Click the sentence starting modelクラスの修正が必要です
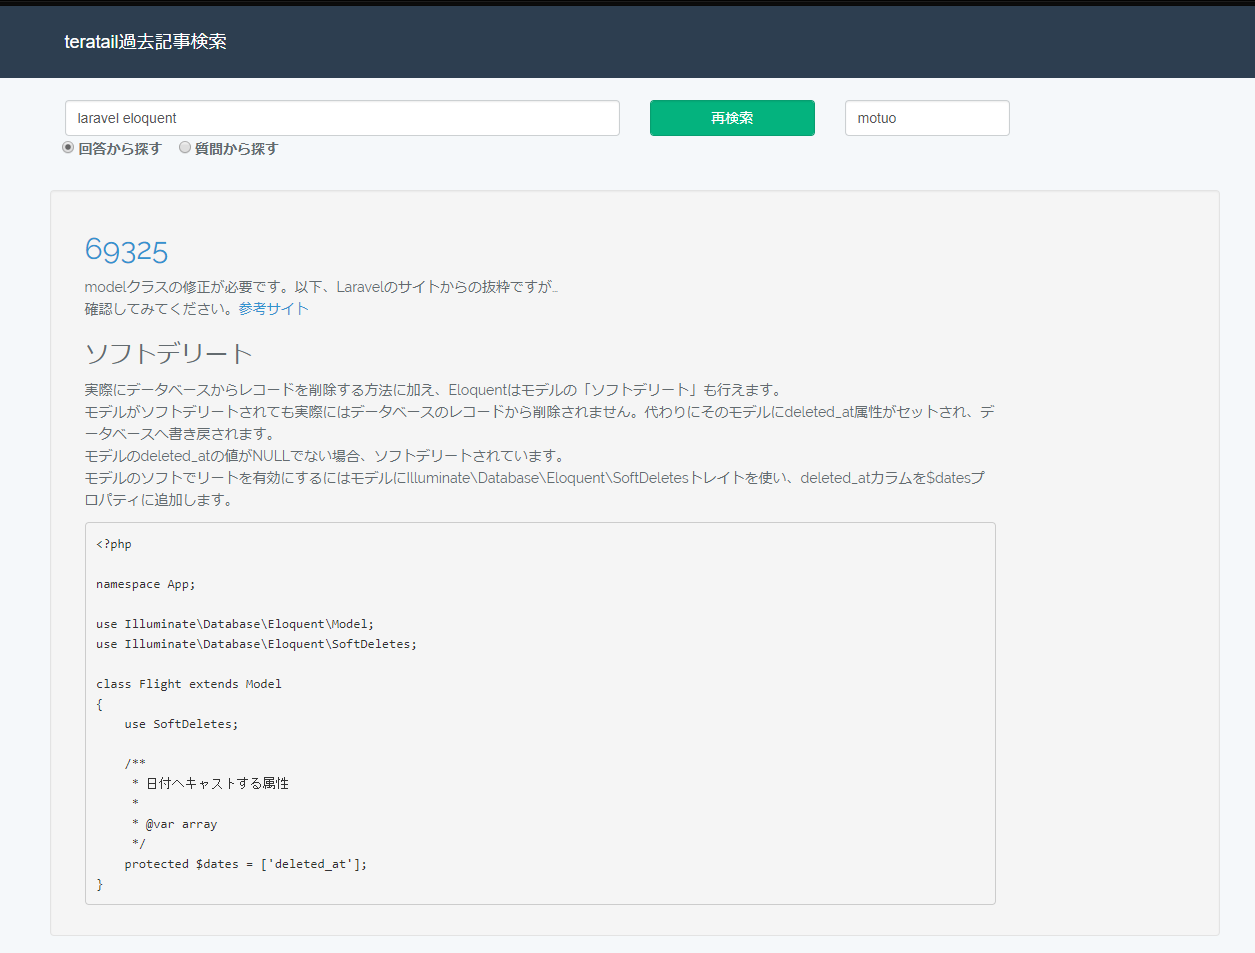Screen dimensions: 1255x953 click(x=321, y=287)
